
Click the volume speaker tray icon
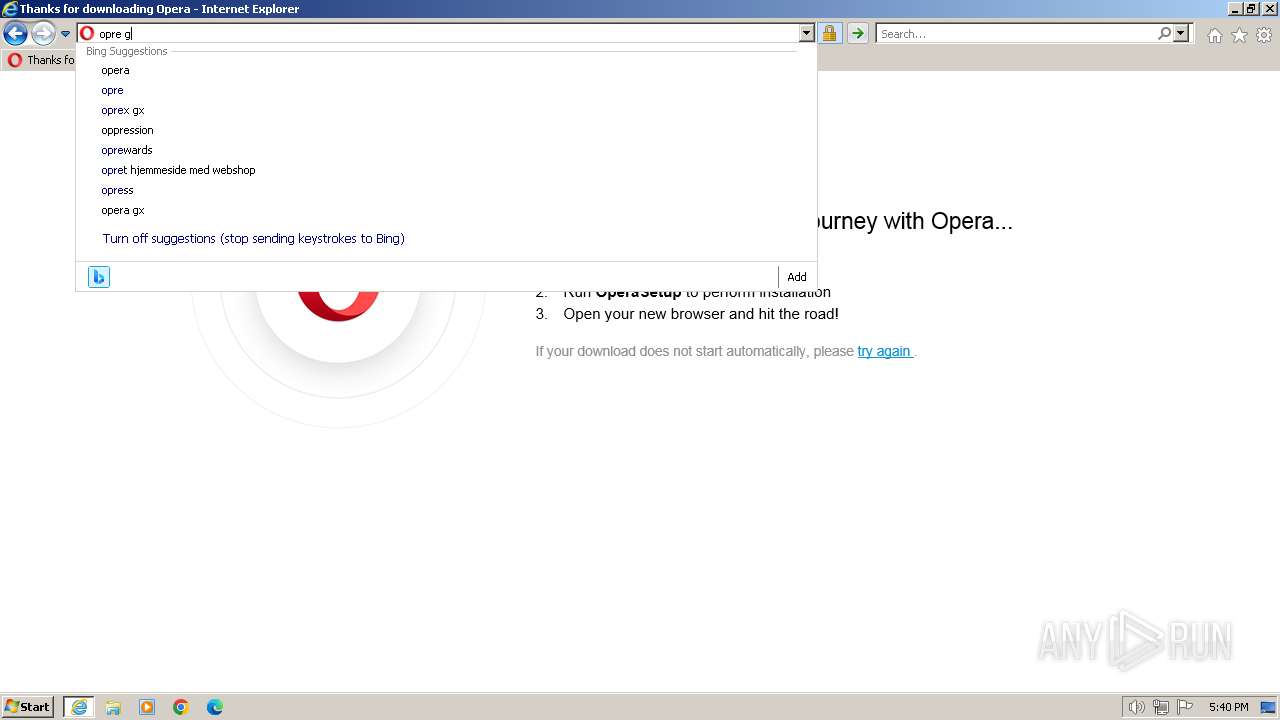coord(1137,707)
